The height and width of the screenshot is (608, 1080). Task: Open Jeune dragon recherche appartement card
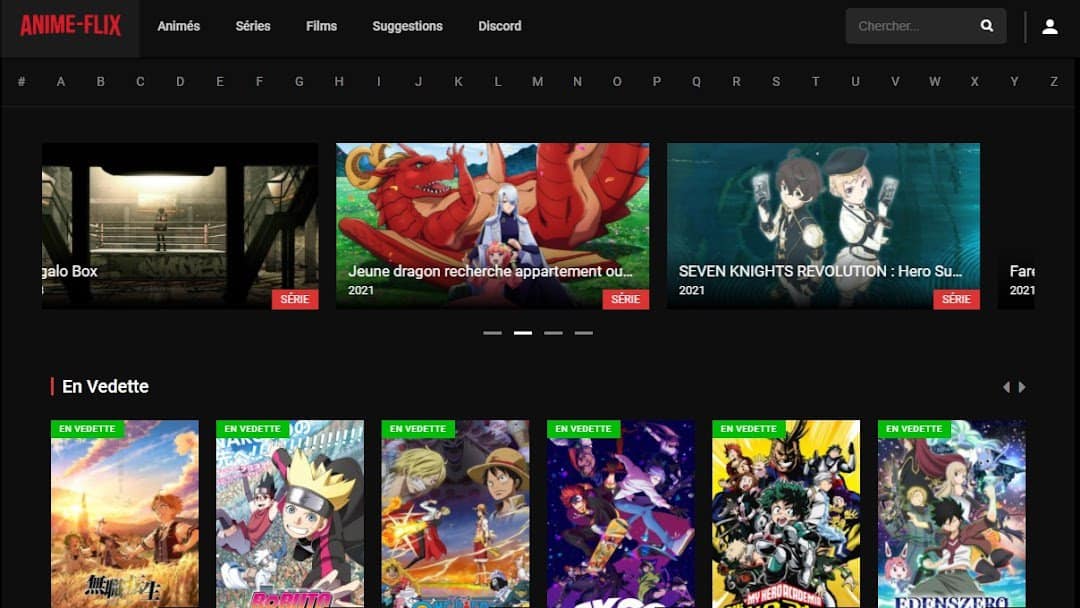pos(492,226)
